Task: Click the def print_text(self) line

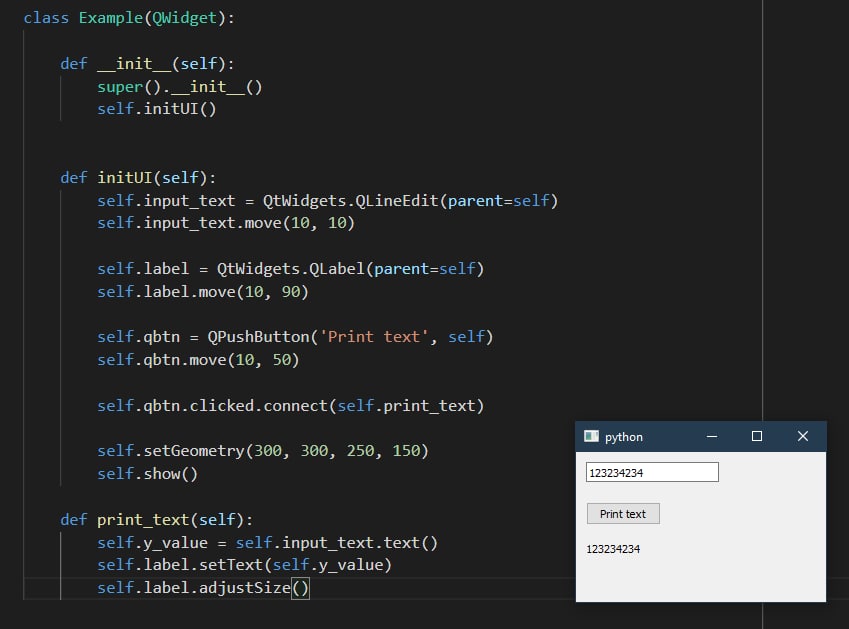Action: click(x=156, y=520)
